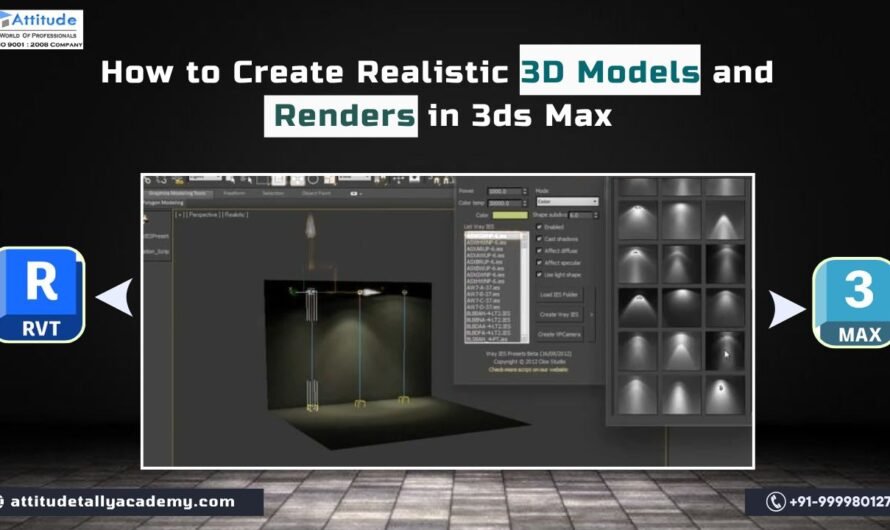Click the Undo icon in 3ds Max toolbar
This screenshot has height=530, width=890.
tap(148, 179)
